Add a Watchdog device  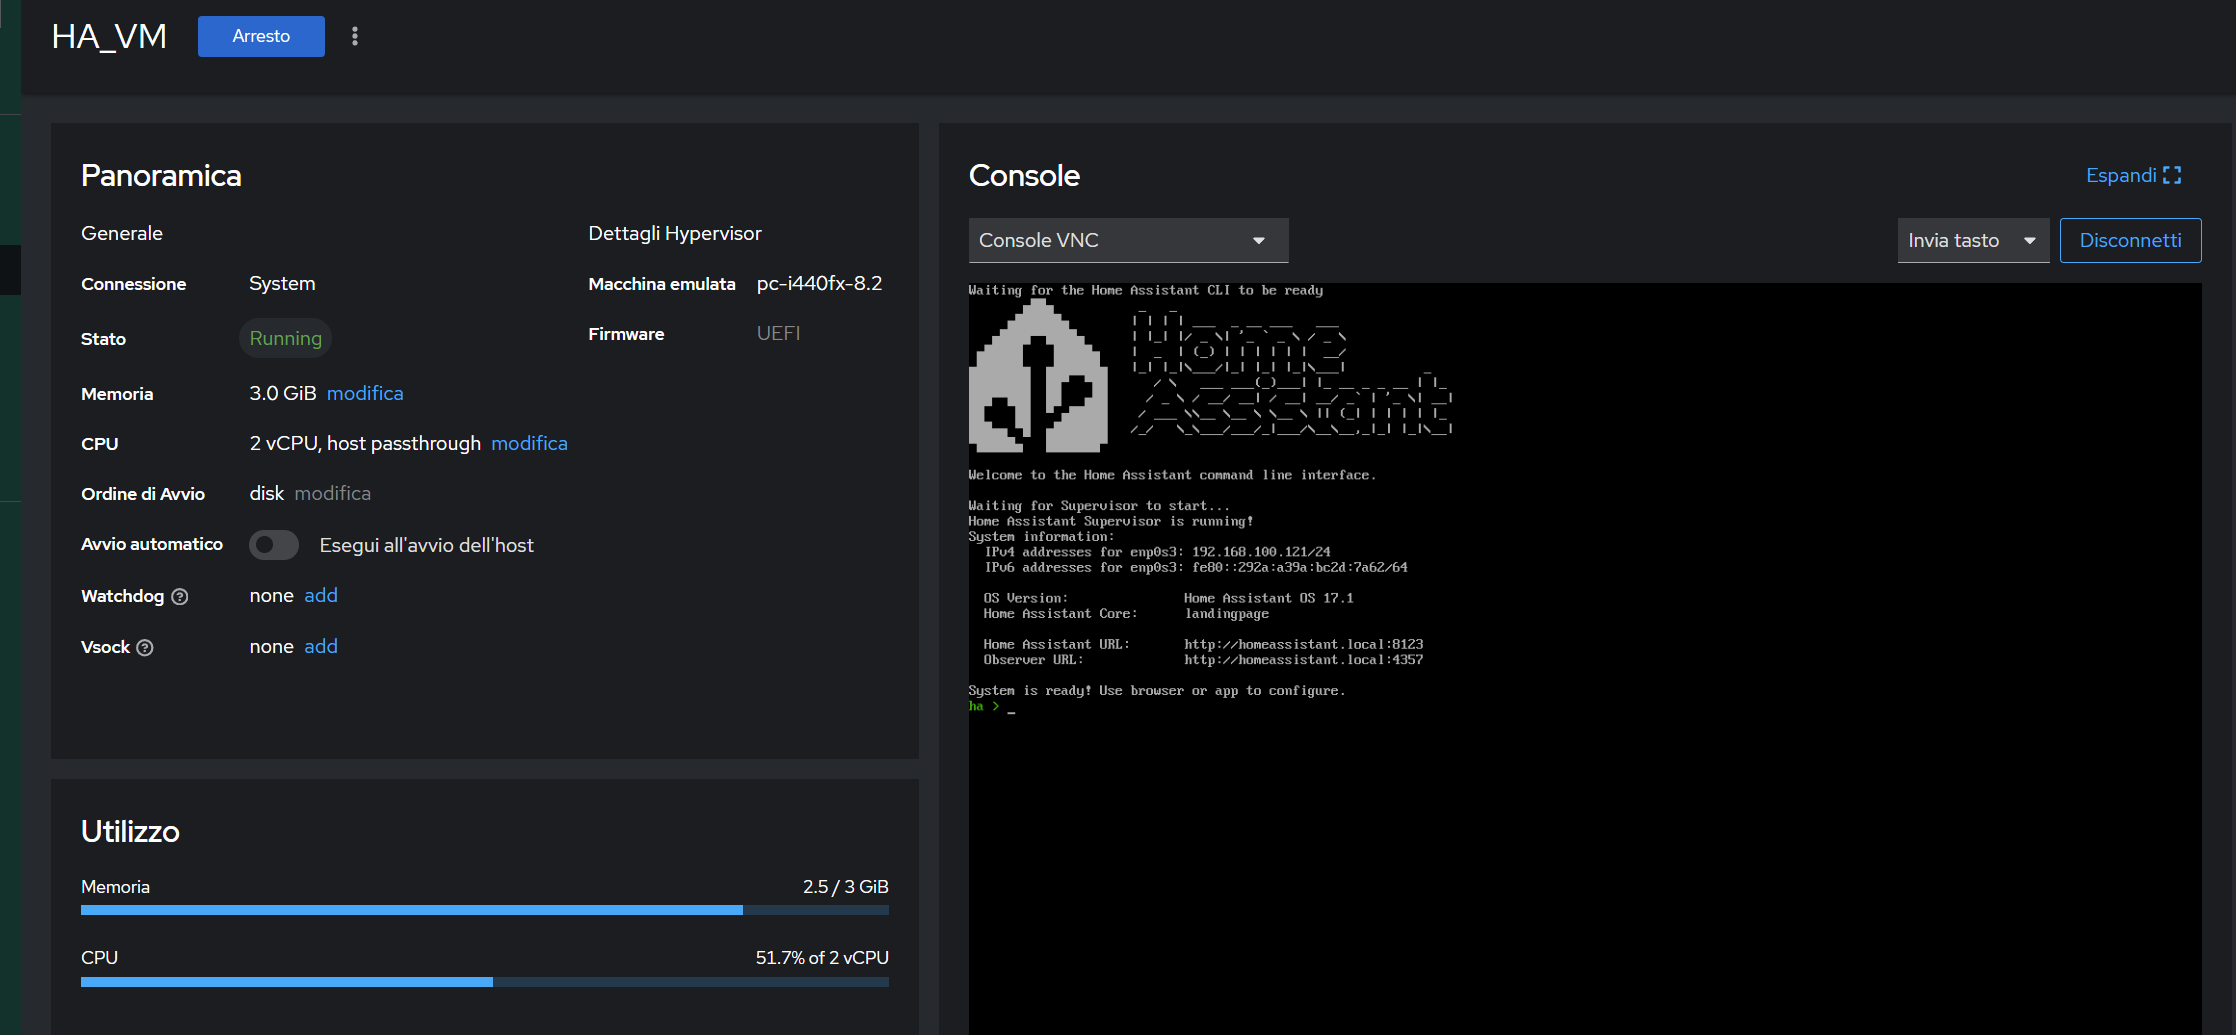(x=321, y=596)
